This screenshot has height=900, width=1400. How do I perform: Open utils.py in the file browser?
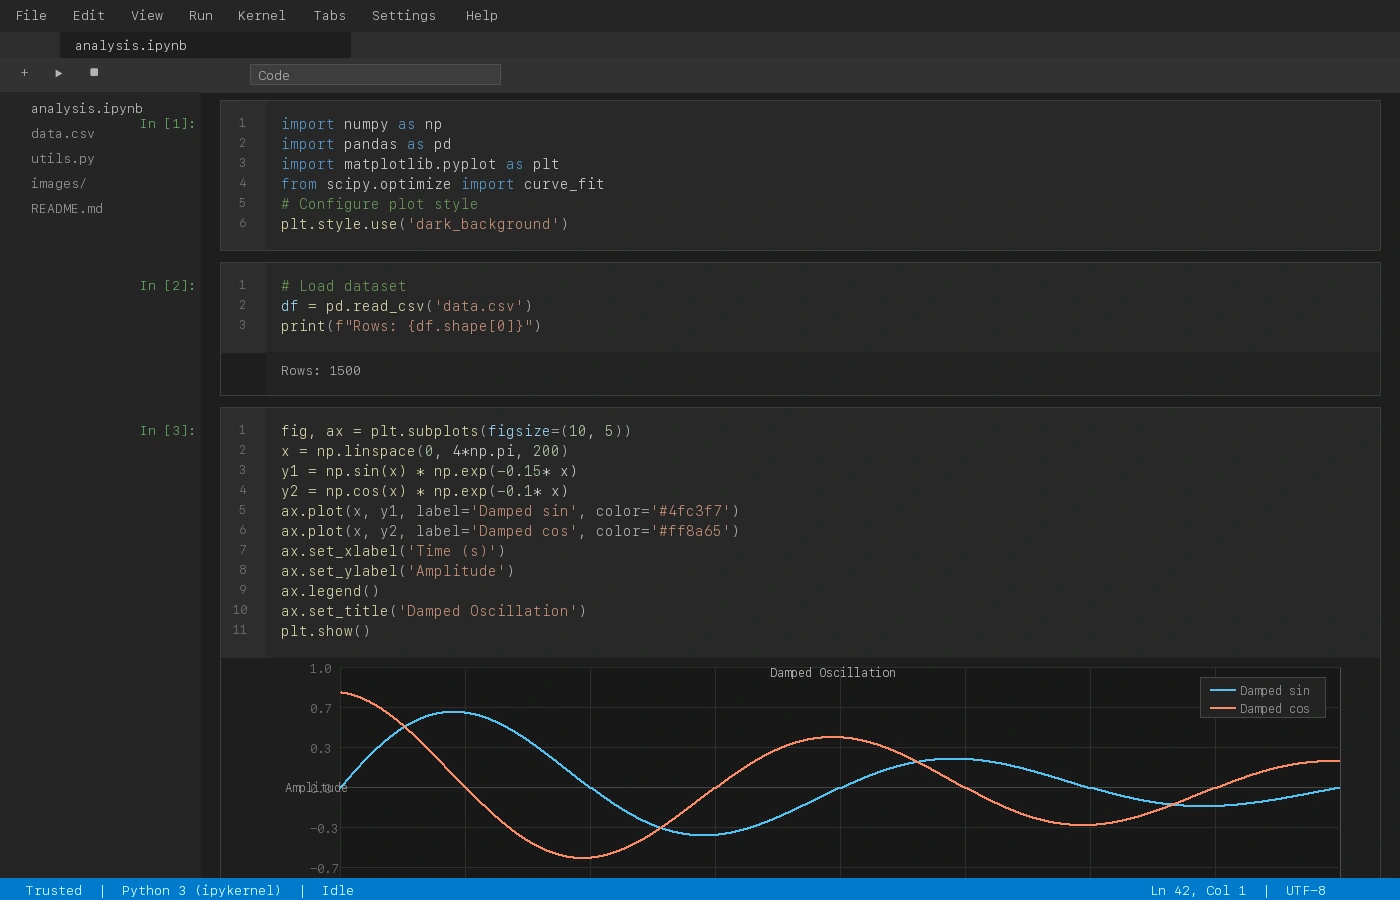pos(62,158)
